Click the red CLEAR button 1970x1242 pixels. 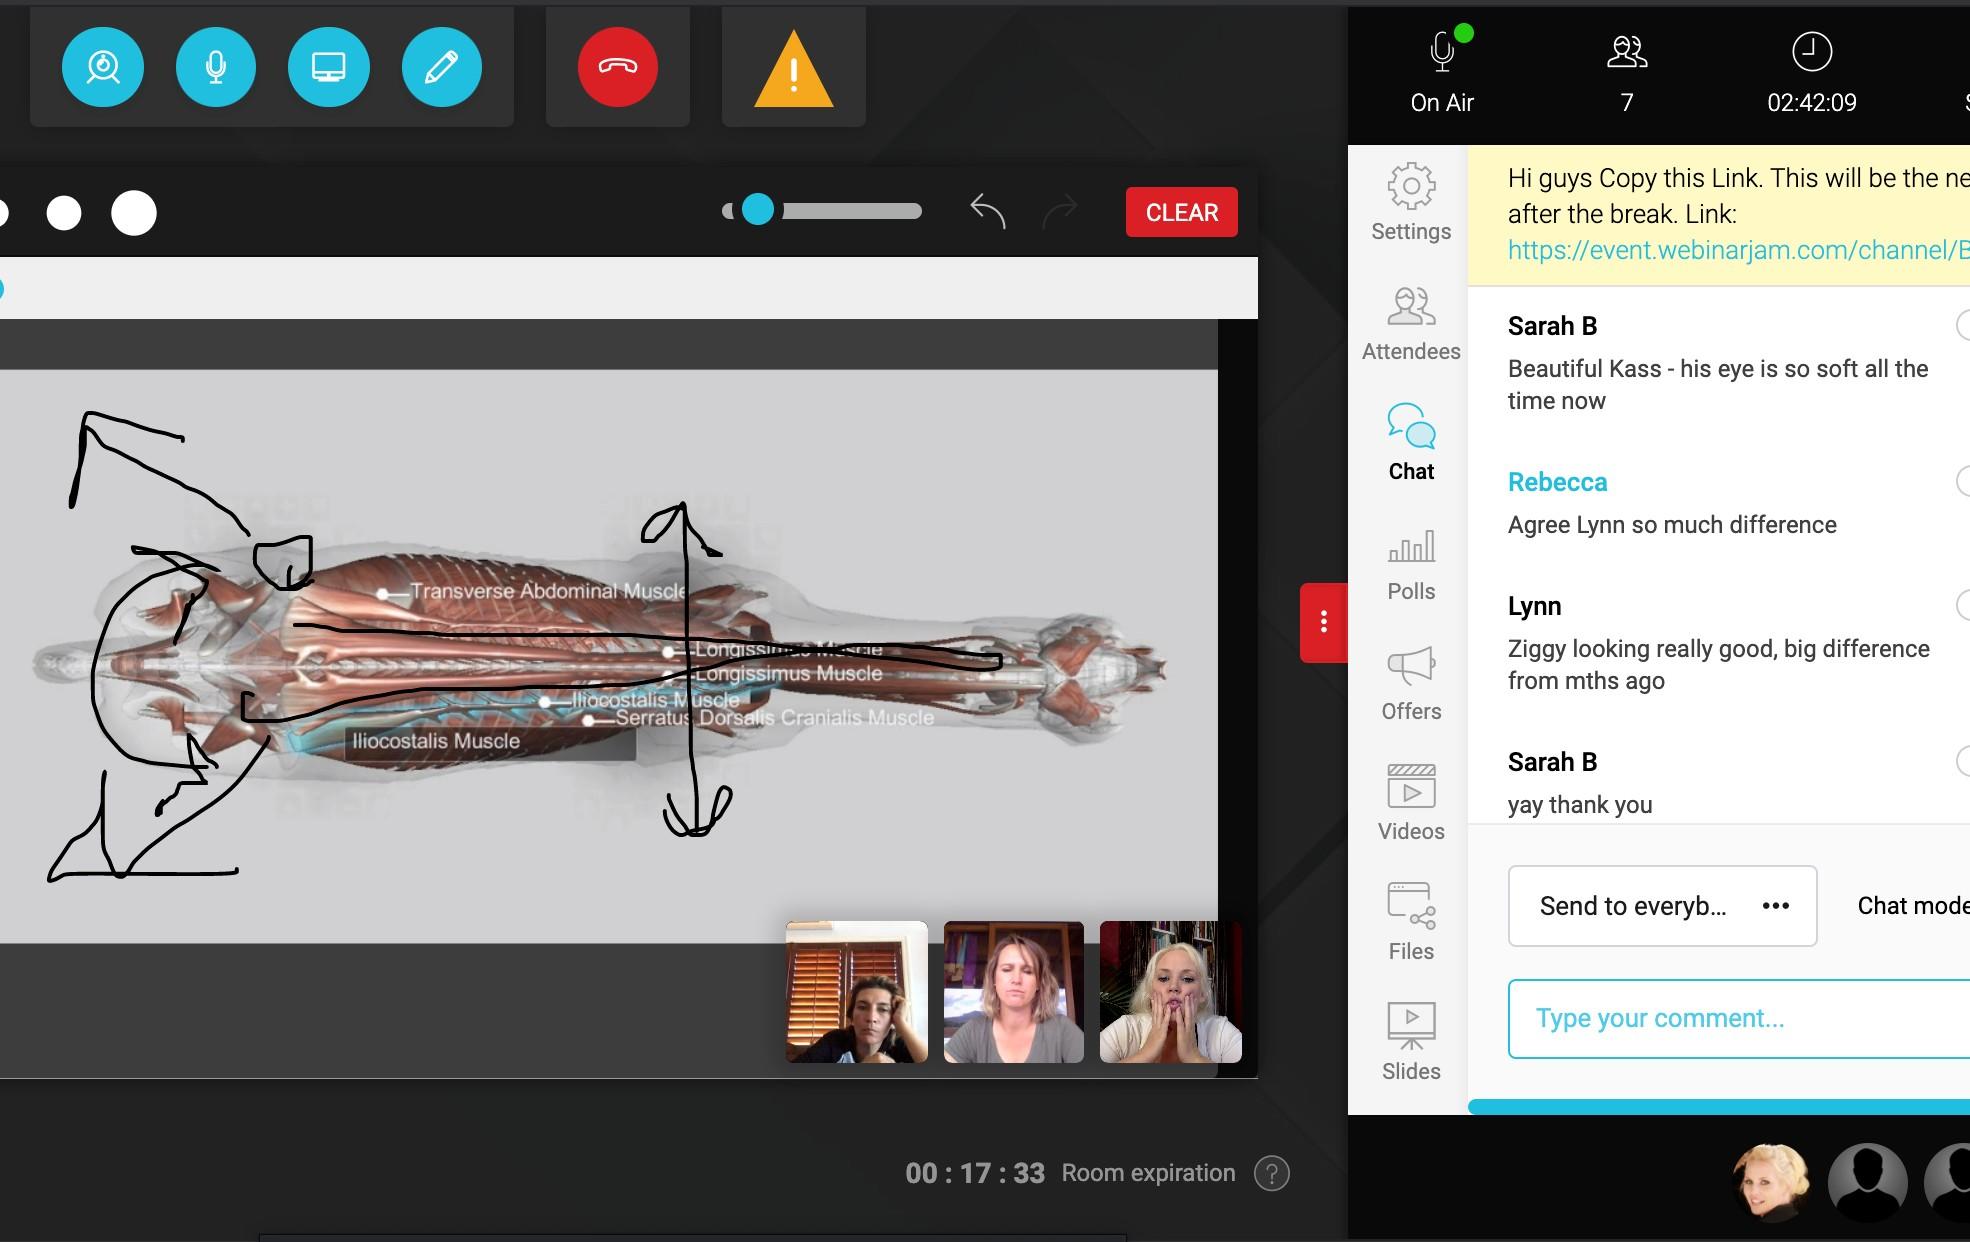[1181, 212]
